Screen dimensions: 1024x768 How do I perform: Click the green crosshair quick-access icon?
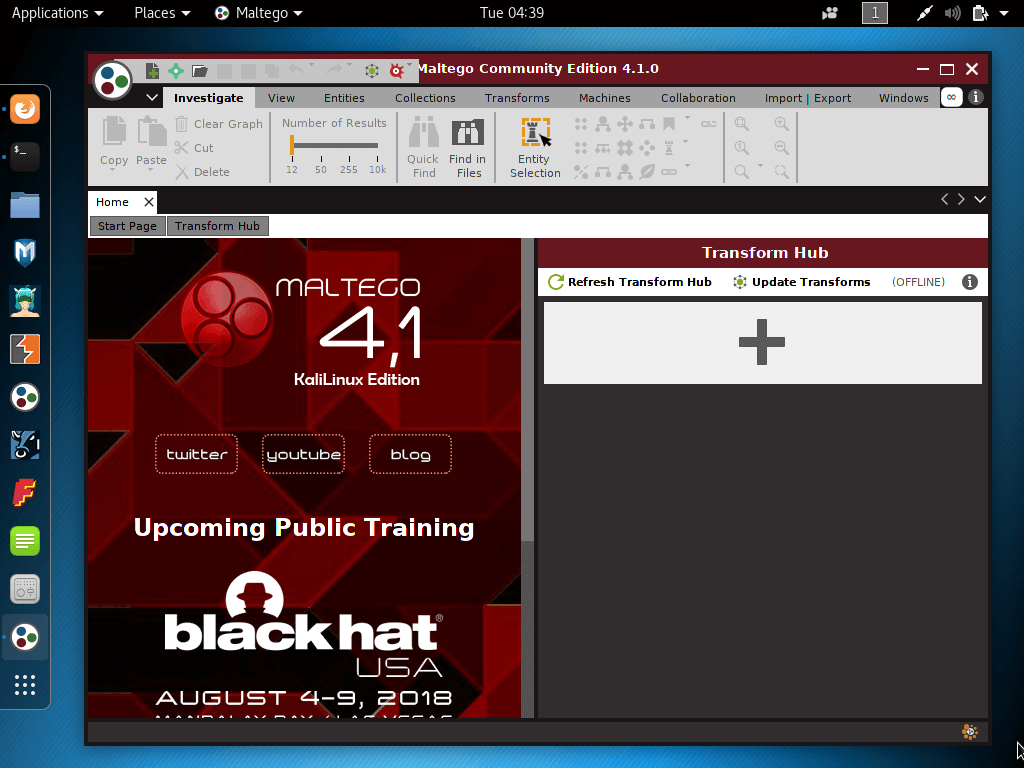tap(176, 71)
